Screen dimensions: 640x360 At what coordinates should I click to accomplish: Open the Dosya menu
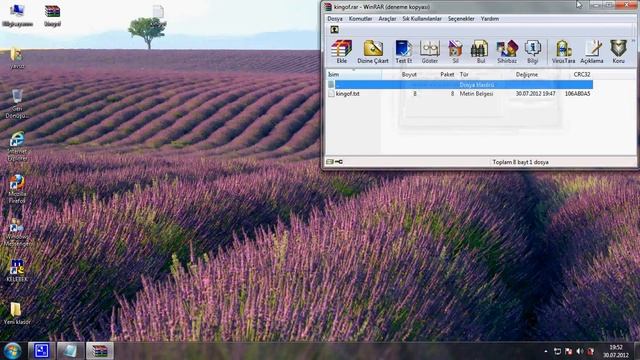coord(335,19)
